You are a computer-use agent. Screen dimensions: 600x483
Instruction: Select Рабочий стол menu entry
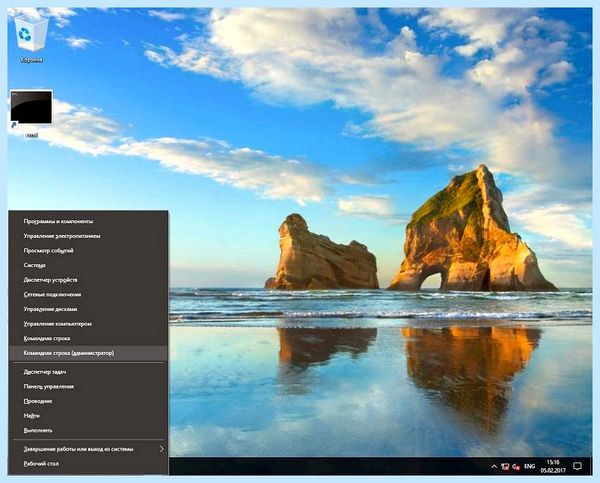(88, 463)
